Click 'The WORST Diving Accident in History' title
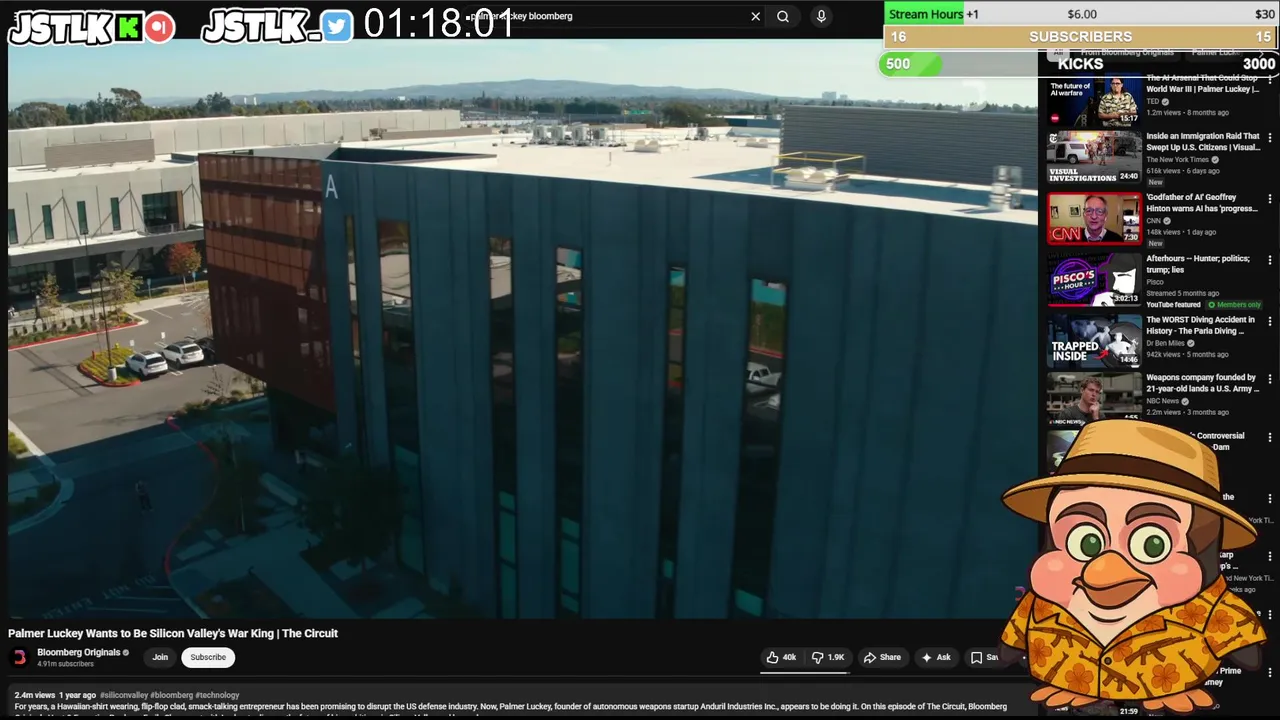The height and width of the screenshot is (720, 1280). [x=1200, y=325]
